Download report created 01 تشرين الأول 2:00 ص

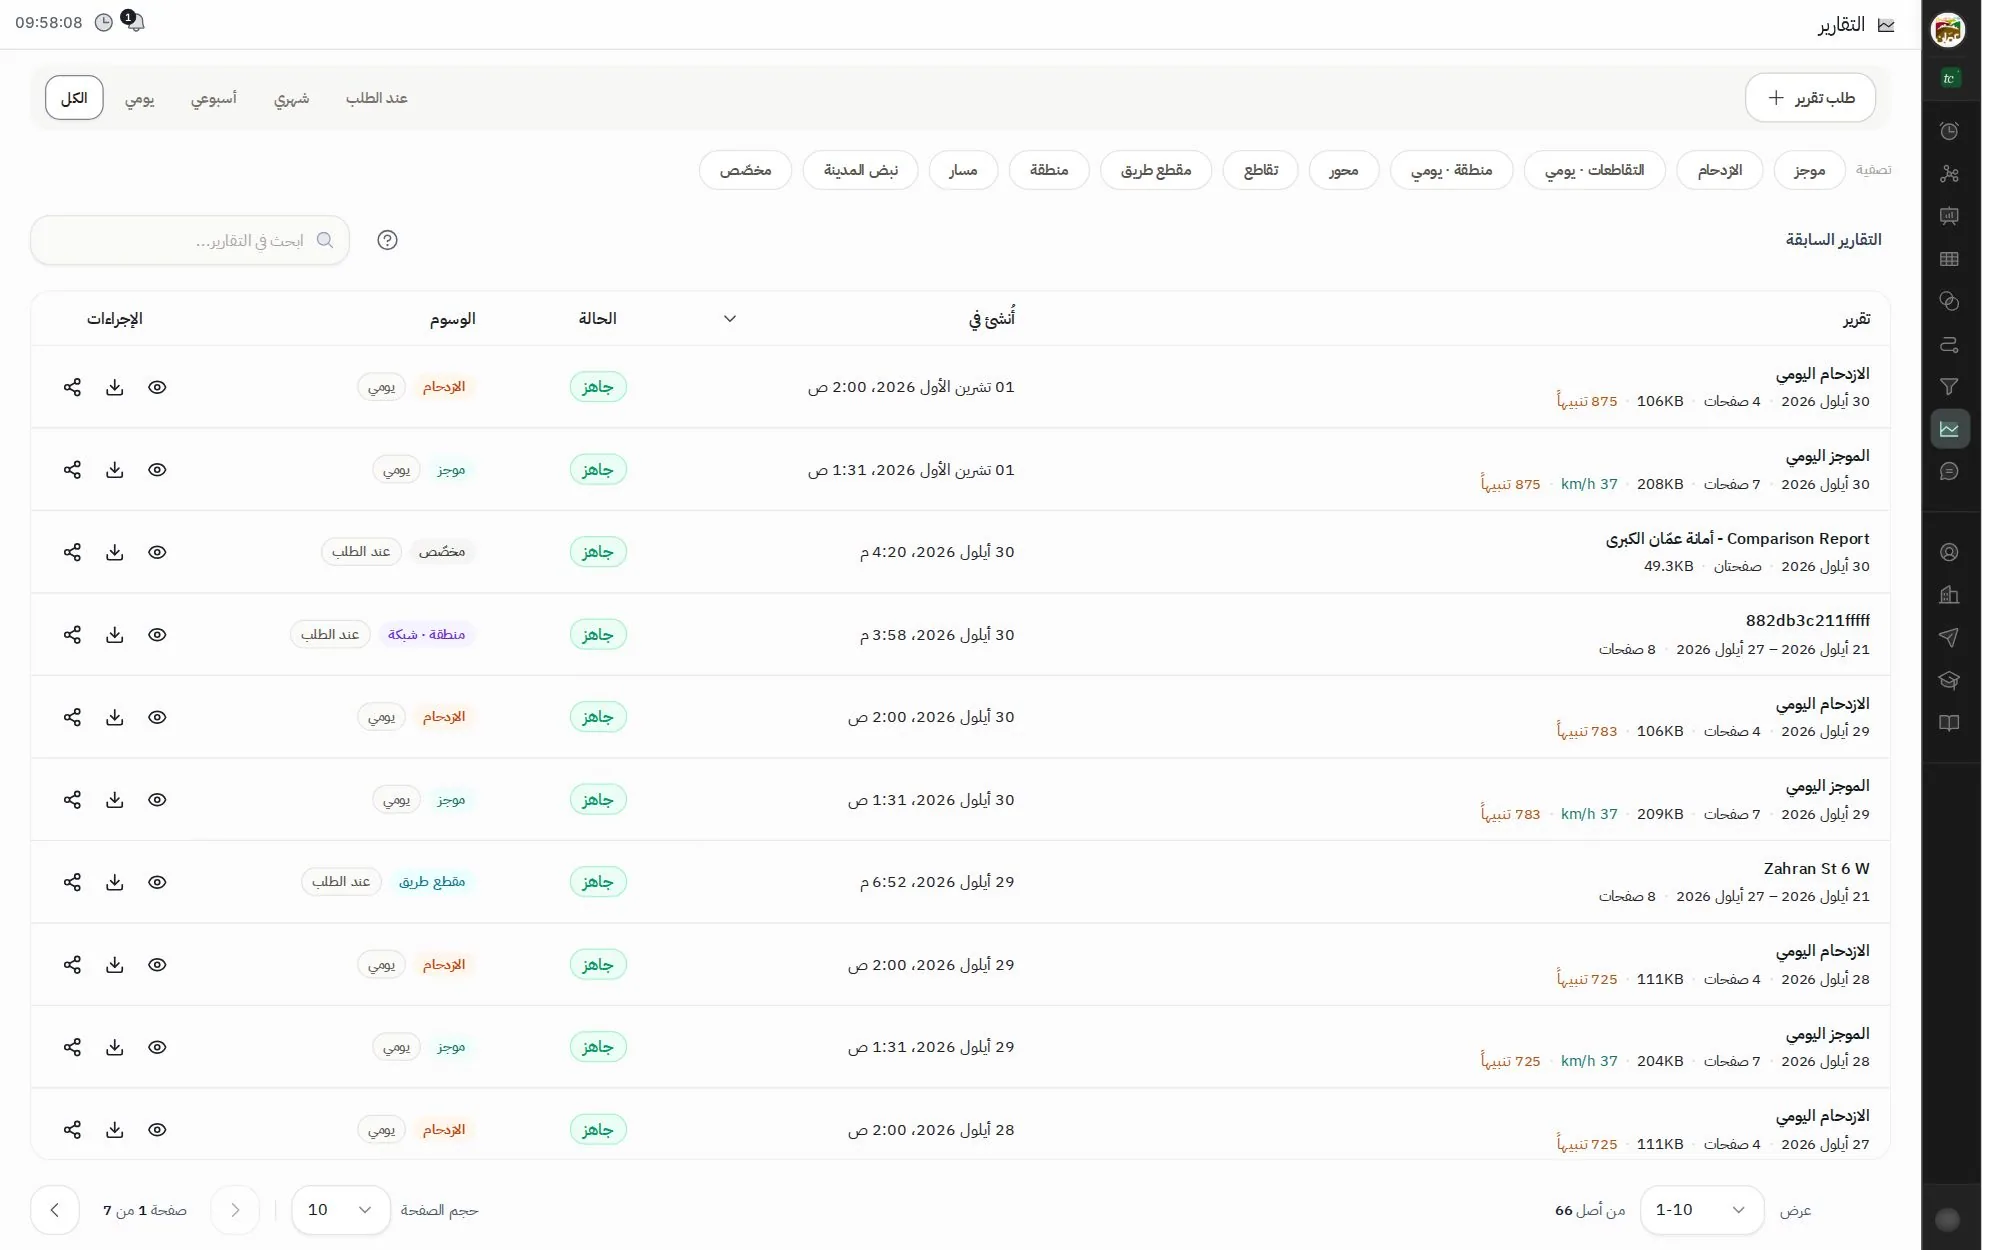[115, 387]
